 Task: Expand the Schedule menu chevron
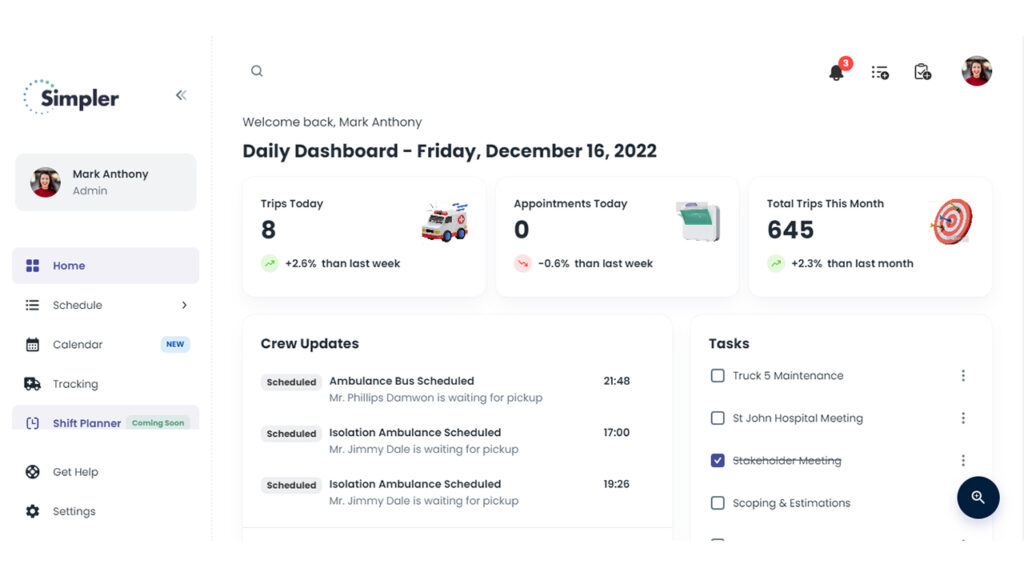pyautogui.click(x=184, y=305)
